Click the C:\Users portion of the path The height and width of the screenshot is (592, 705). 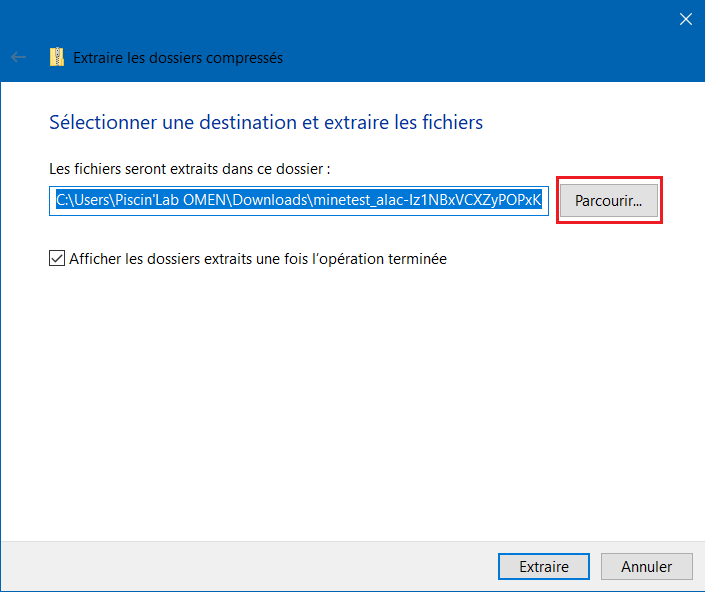(80, 200)
